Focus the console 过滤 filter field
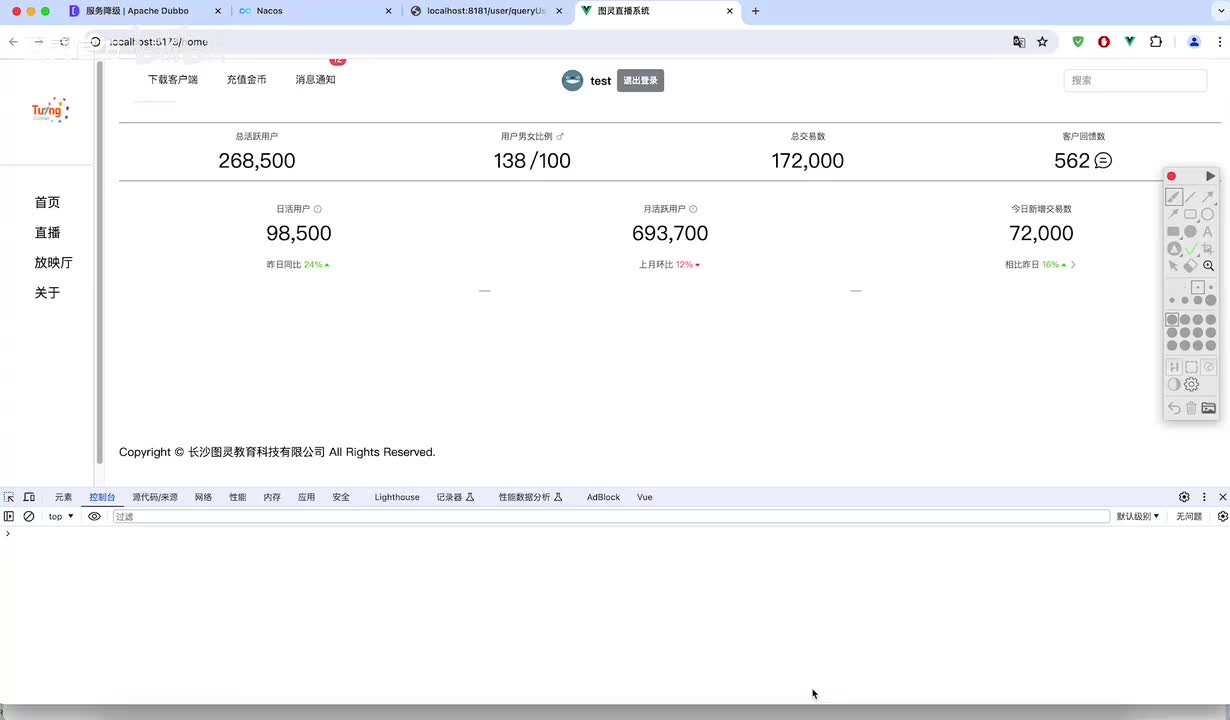 tap(611, 516)
